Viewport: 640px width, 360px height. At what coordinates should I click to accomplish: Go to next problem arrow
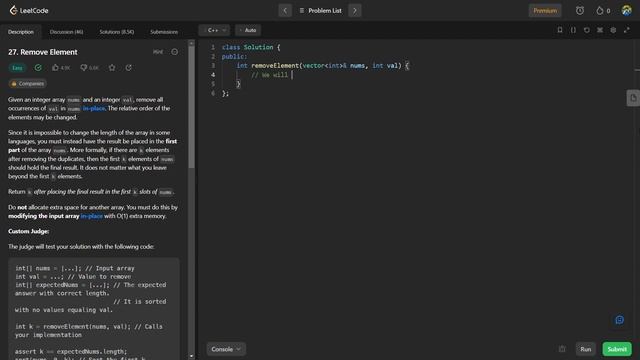pos(355,11)
